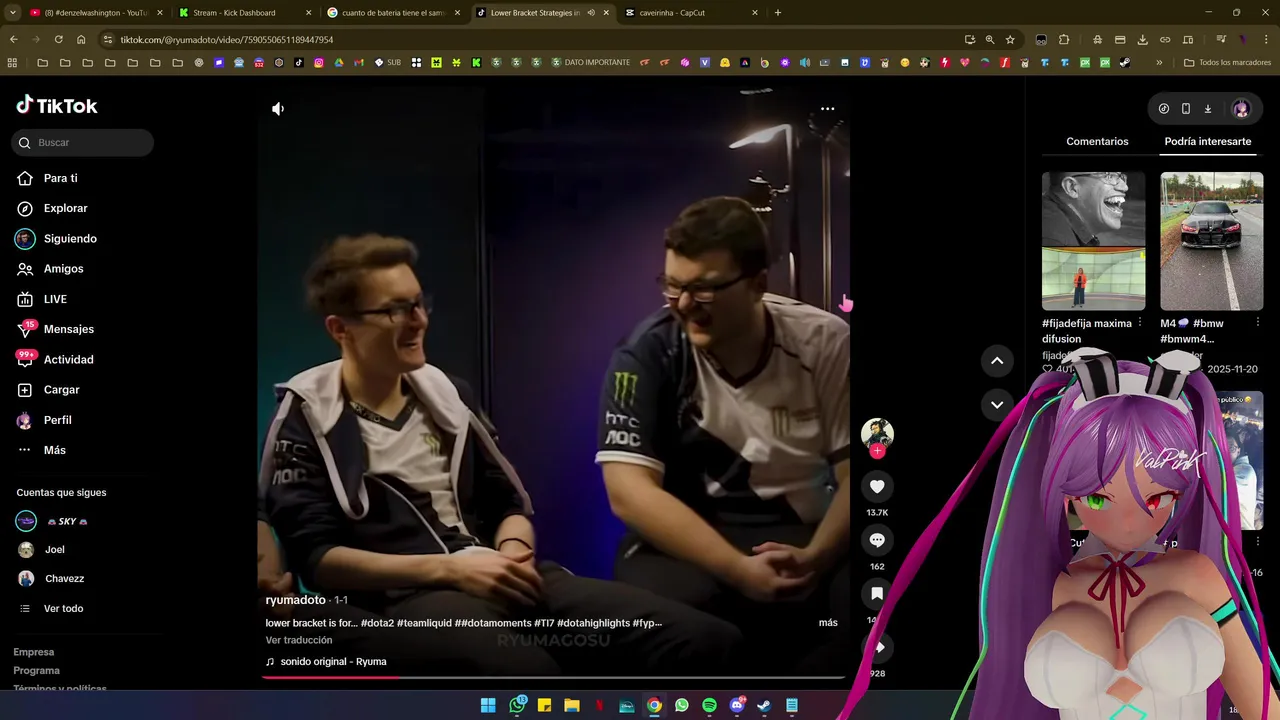Image resolution: width=1280 pixels, height=720 pixels.
Task: Click the TikTok logo
Action: point(57,105)
